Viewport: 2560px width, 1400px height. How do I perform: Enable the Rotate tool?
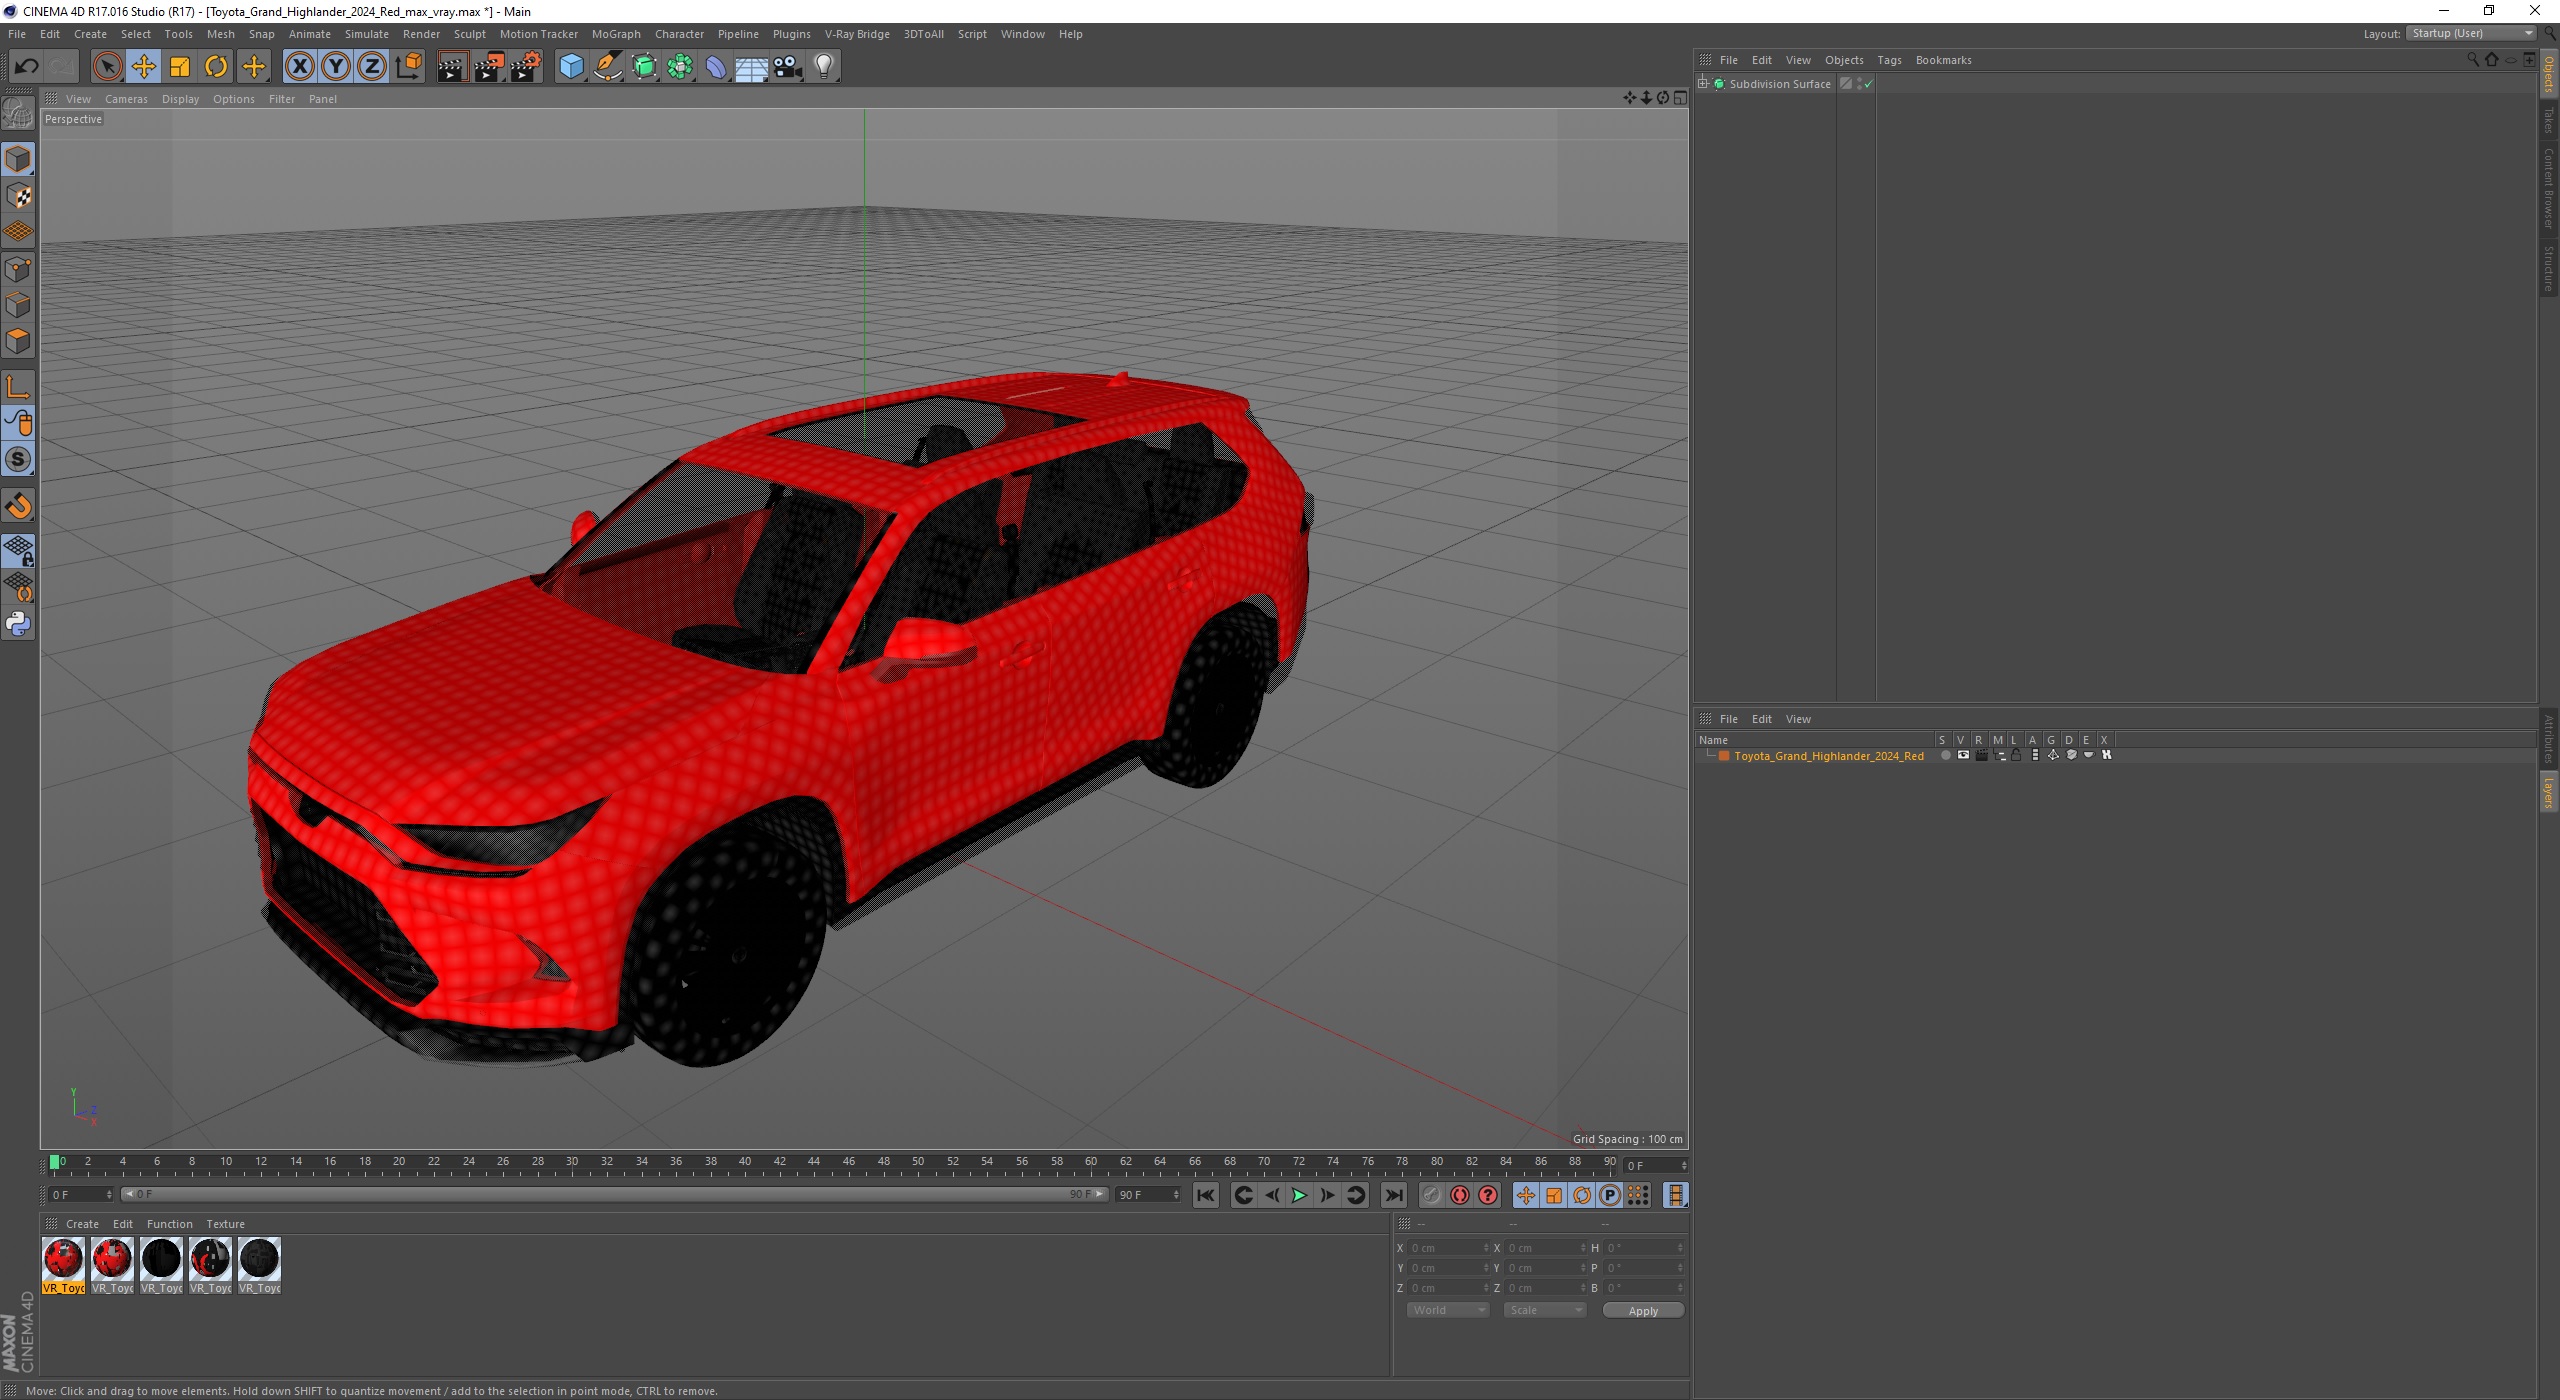click(x=215, y=66)
